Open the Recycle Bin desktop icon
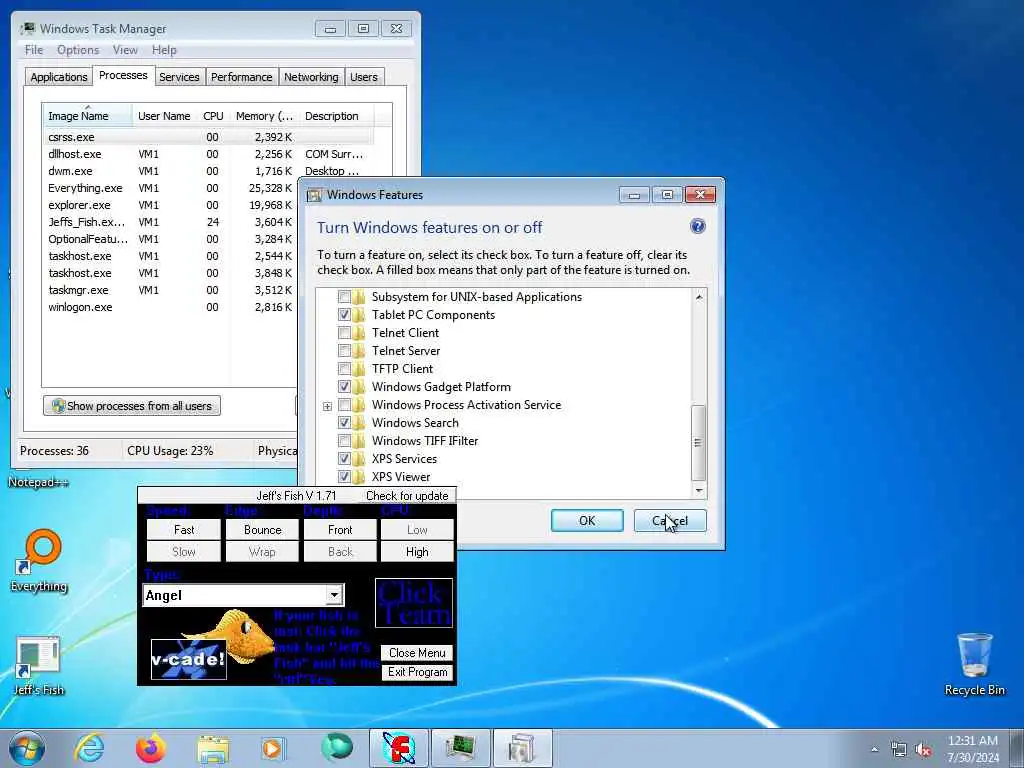This screenshot has height=768, width=1024. pos(974,664)
